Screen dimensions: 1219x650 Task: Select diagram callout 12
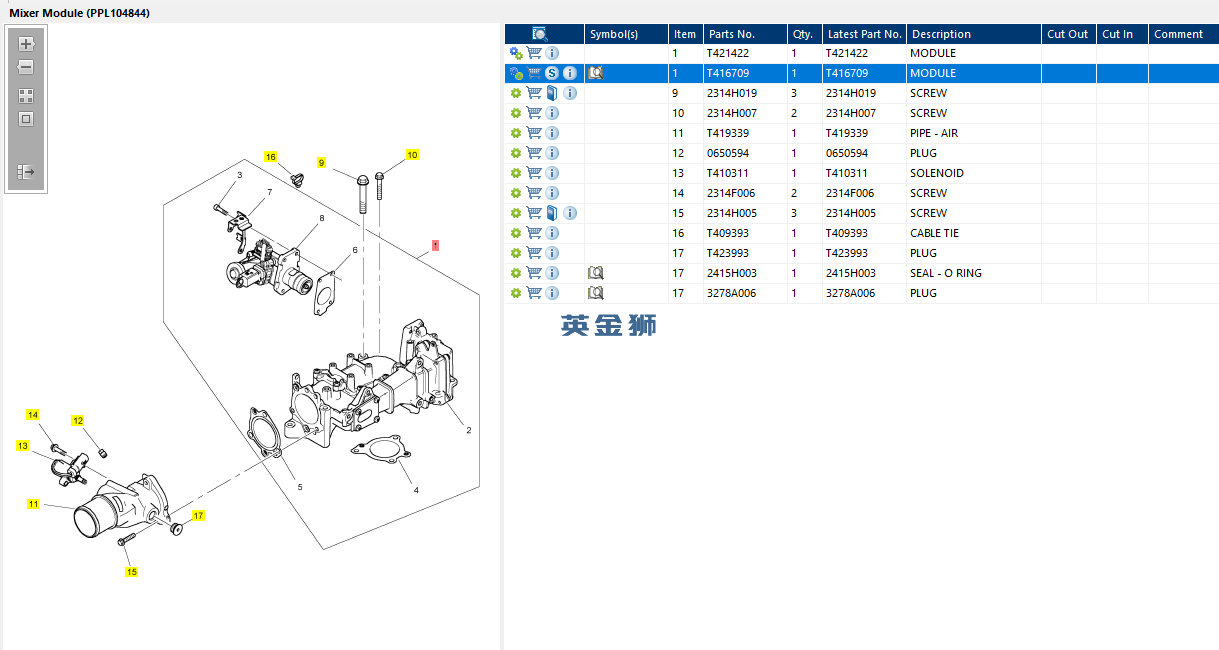[x=77, y=421]
